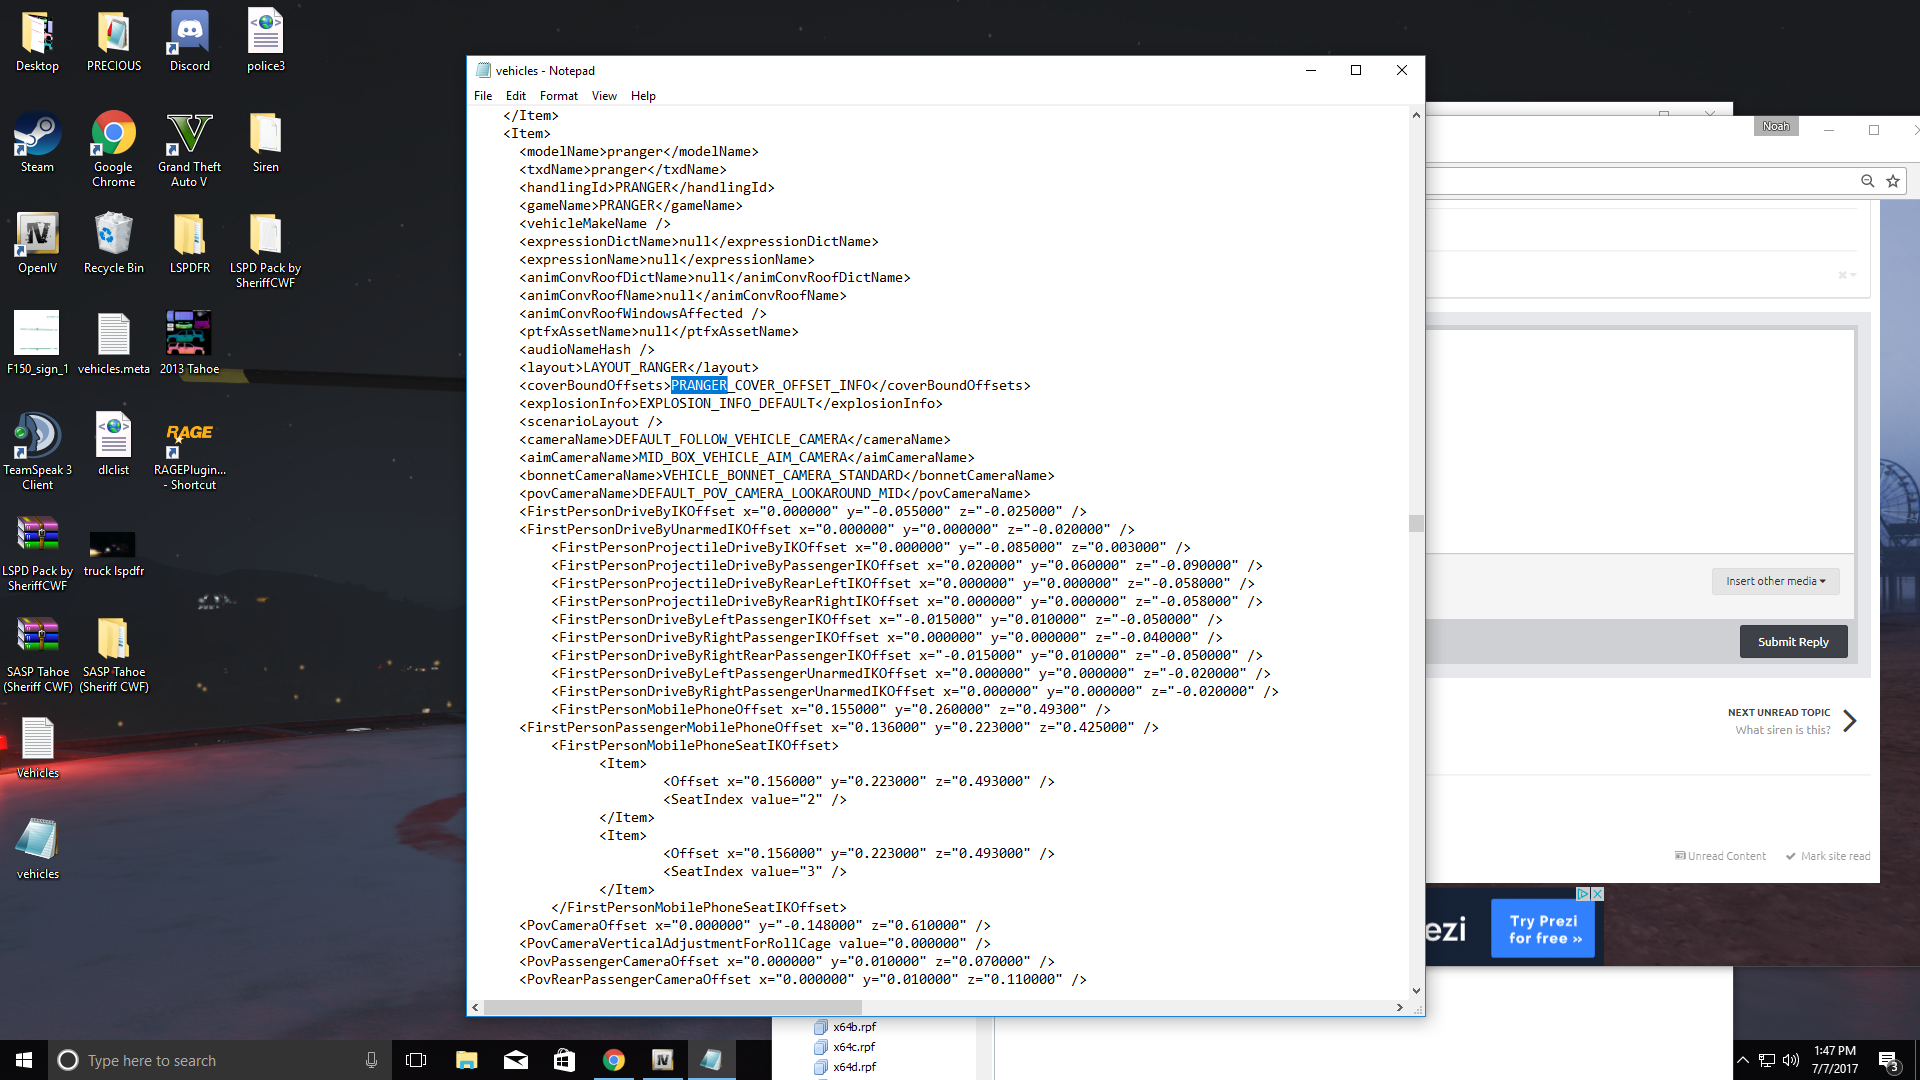Open the Format menu in Notepad
The image size is (1920, 1080).
(558, 96)
